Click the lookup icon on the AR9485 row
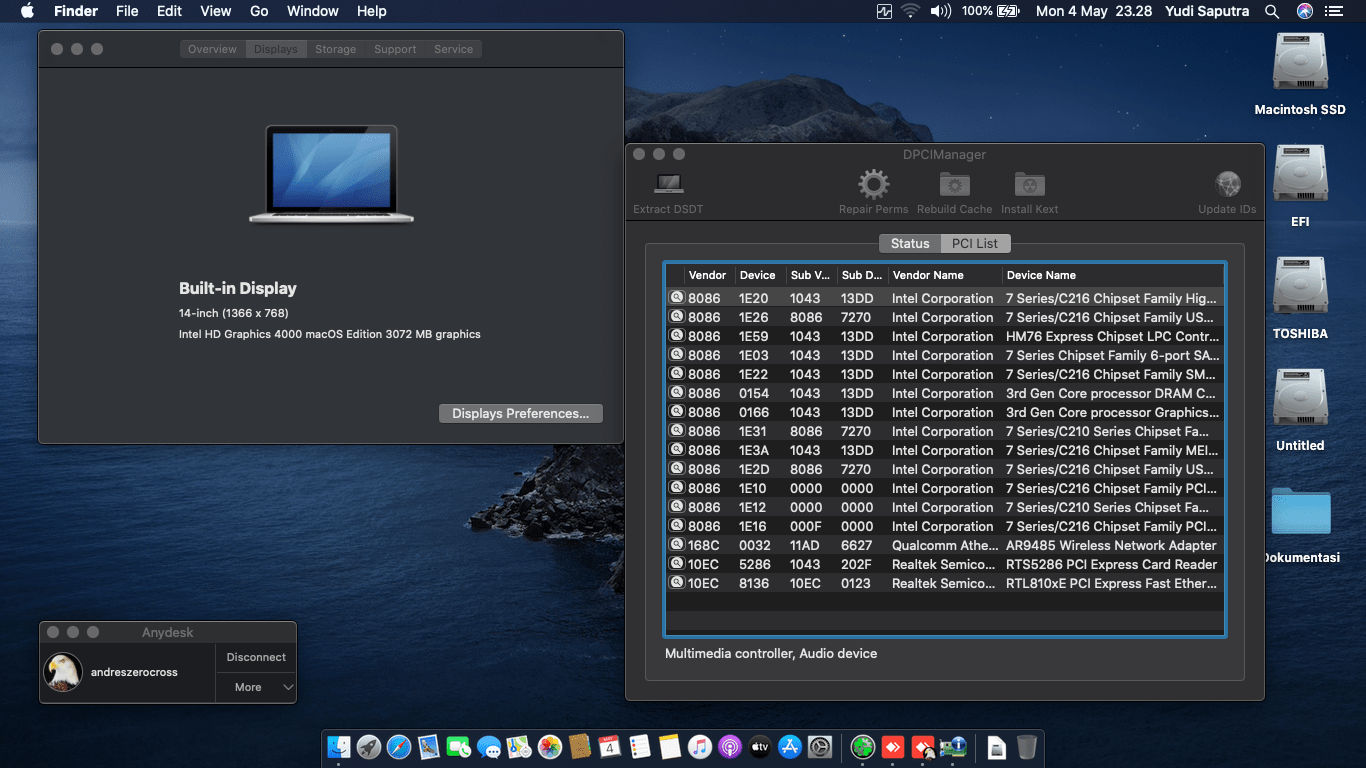 pos(677,545)
